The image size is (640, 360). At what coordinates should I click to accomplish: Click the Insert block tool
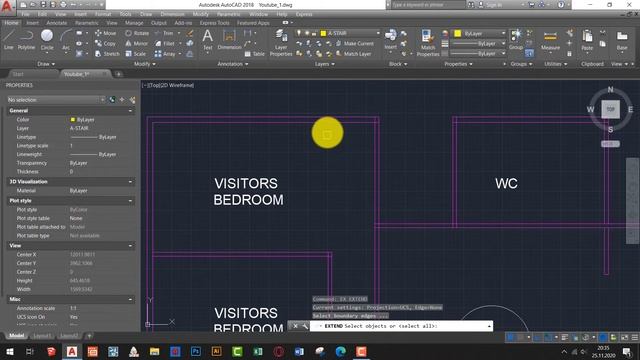click(x=391, y=40)
